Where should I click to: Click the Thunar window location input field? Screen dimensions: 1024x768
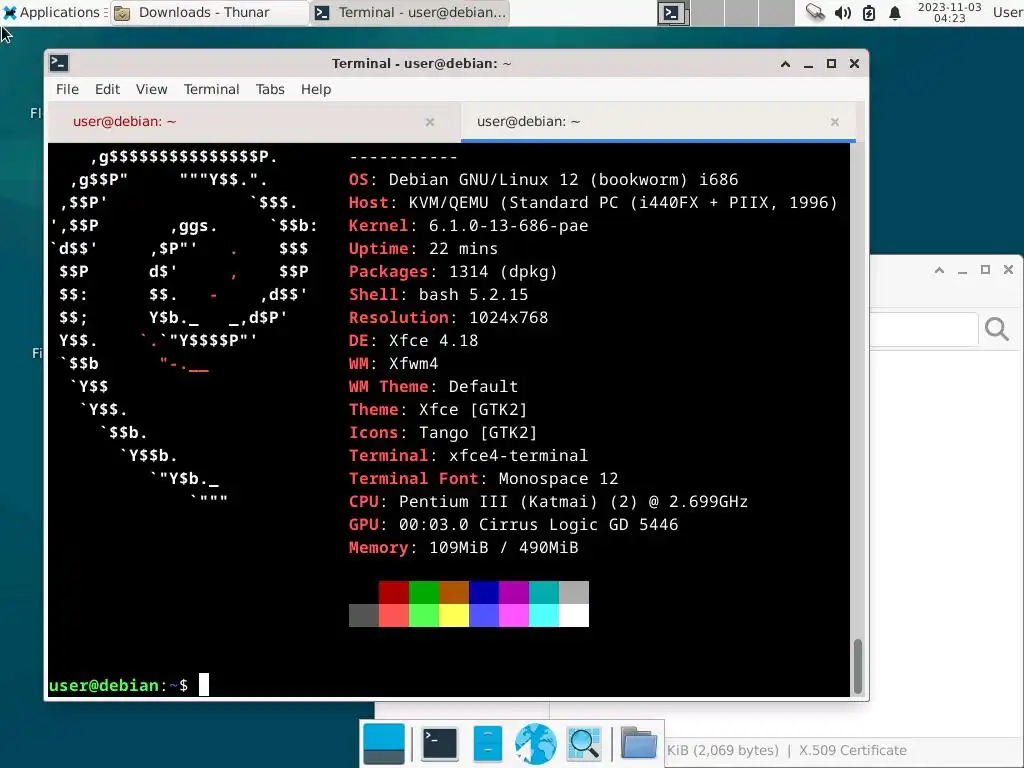point(924,329)
